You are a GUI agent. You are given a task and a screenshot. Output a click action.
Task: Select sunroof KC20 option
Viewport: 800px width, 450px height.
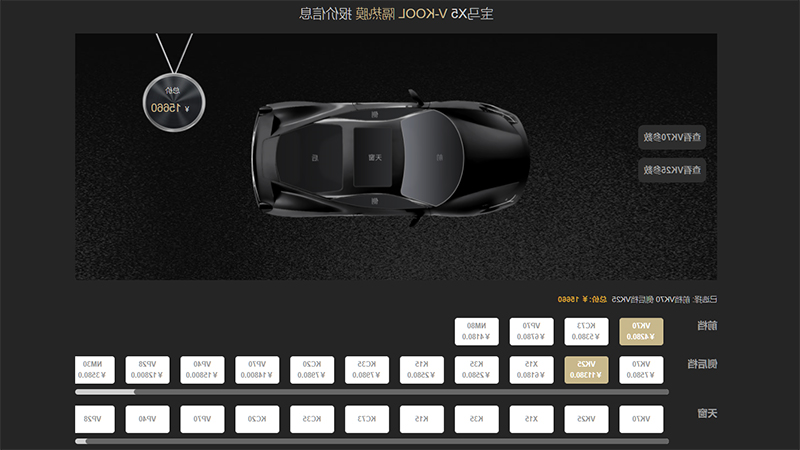coord(257,419)
